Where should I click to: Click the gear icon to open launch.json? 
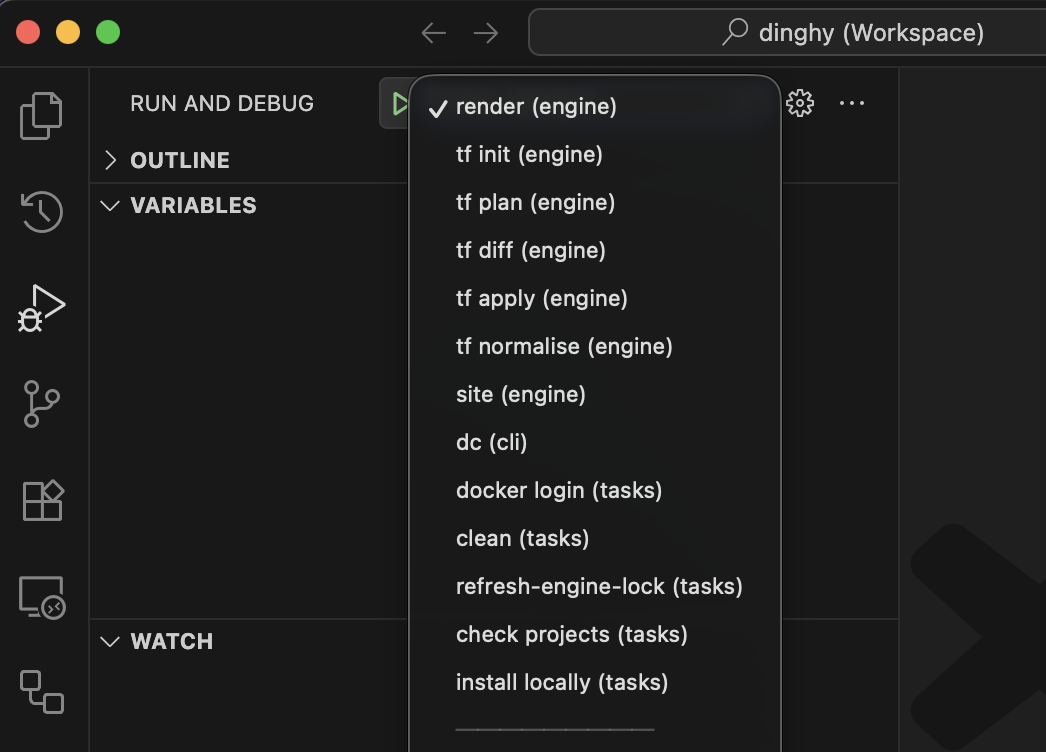[x=800, y=103]
